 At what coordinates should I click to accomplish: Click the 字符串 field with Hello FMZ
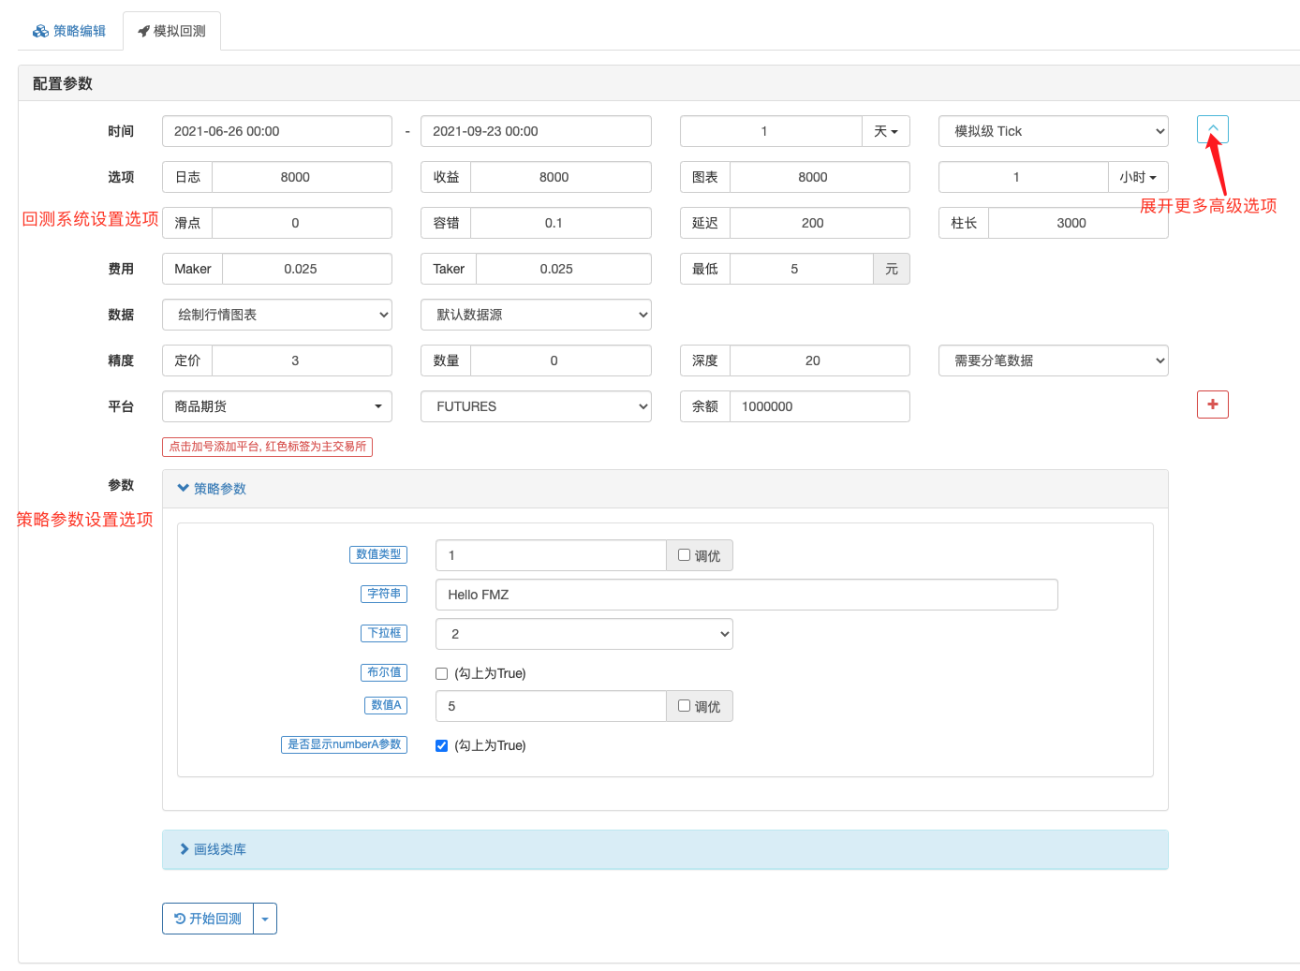[x=747, y=594]
